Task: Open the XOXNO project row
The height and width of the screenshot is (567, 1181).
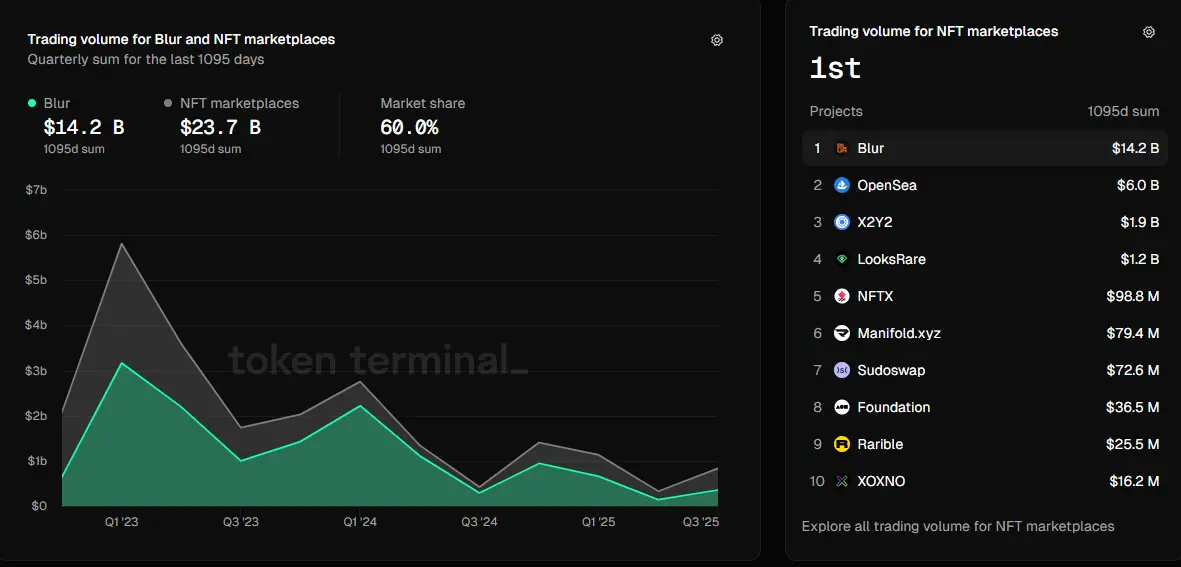Action: (x=984, y=482)
